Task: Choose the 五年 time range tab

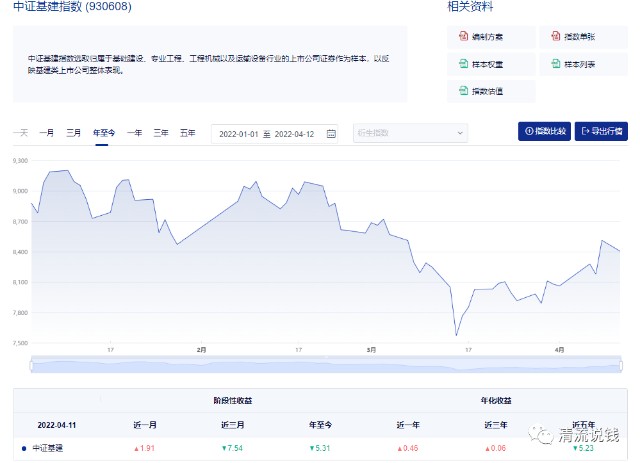Action: tap(187, 133)
